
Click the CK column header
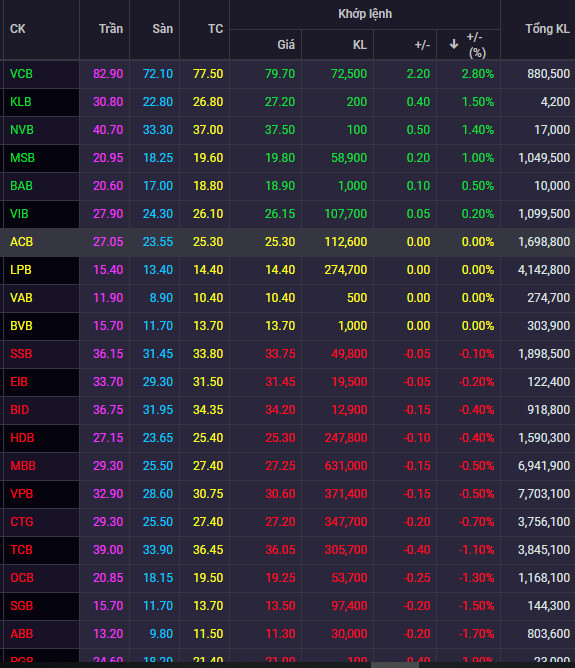17,29
